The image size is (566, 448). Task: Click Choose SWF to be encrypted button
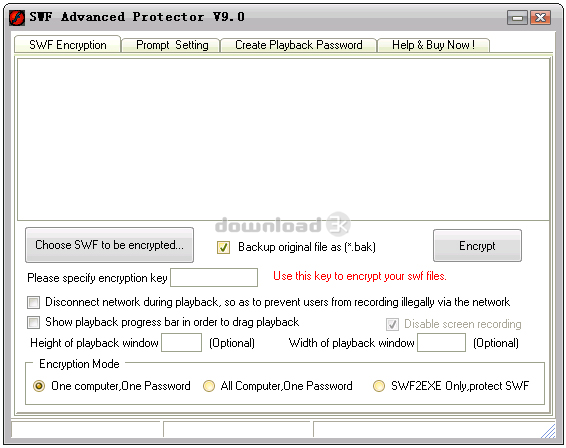109,245
